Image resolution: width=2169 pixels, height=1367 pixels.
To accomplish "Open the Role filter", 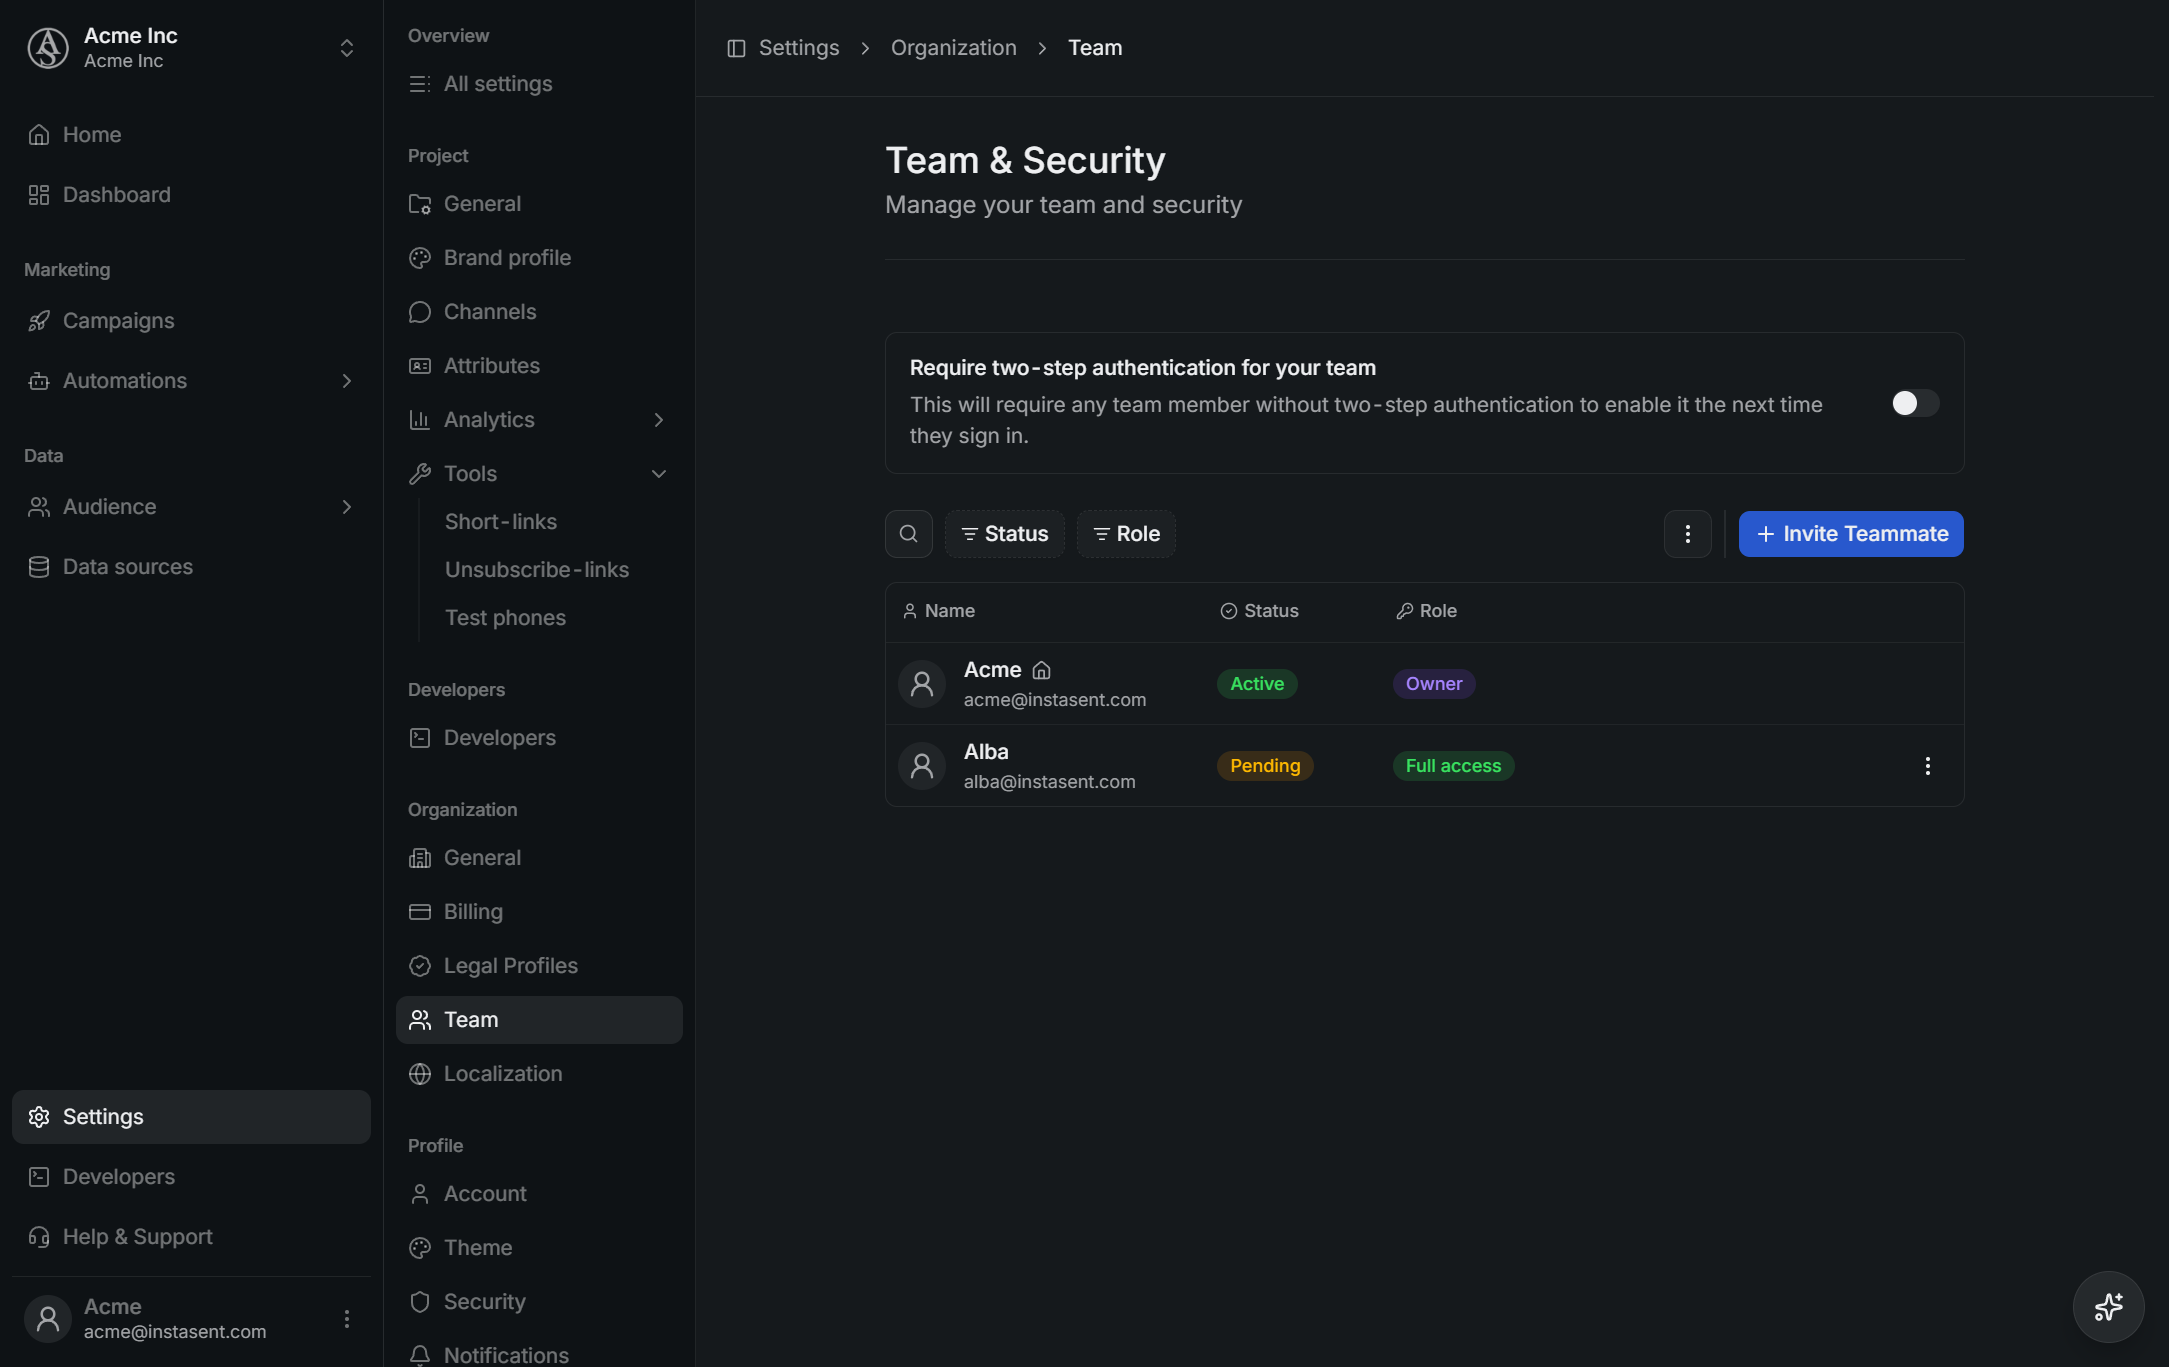I will (1125, 534).
